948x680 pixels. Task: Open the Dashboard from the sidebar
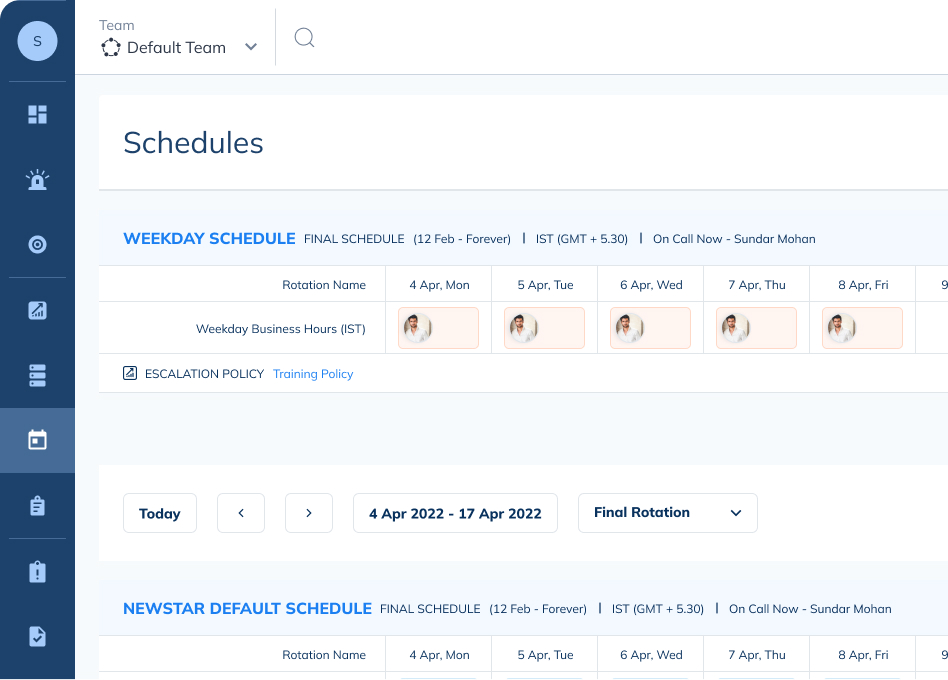37,114
